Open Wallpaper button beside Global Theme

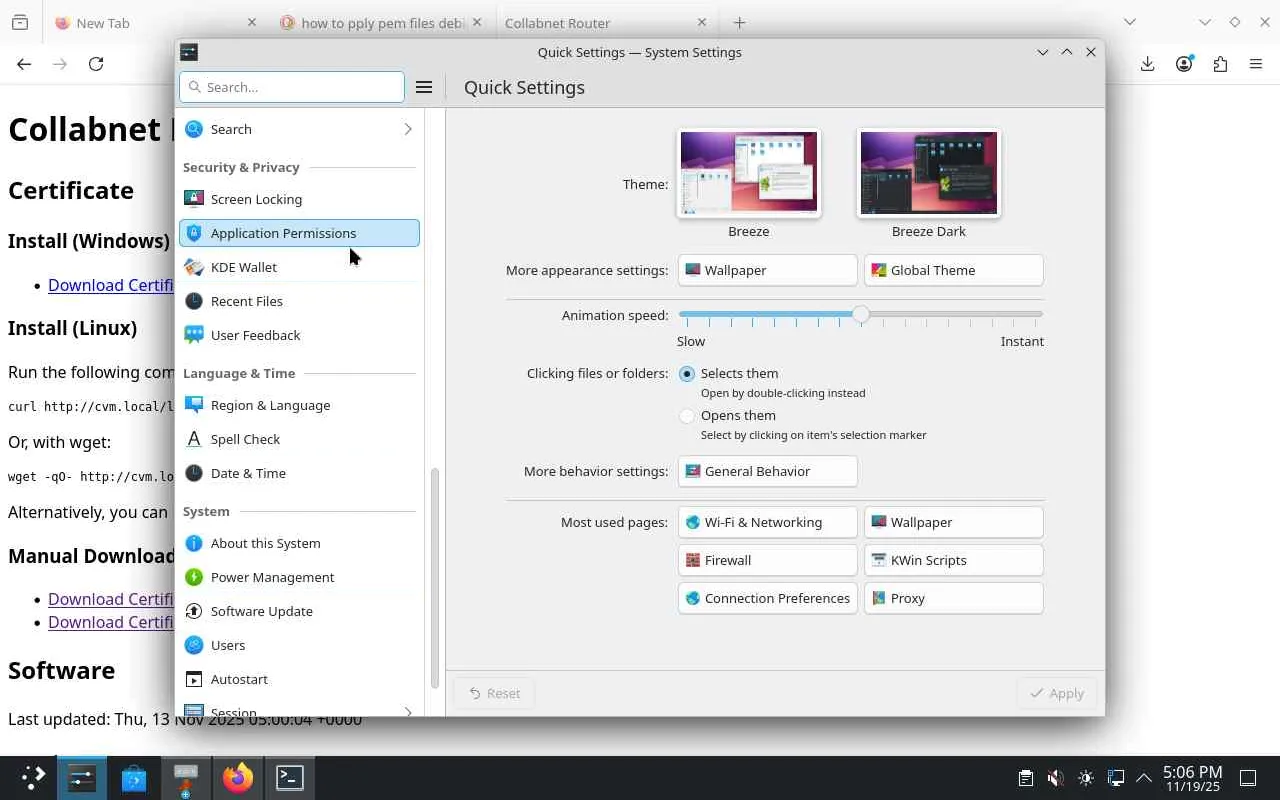tap(767, 270)
